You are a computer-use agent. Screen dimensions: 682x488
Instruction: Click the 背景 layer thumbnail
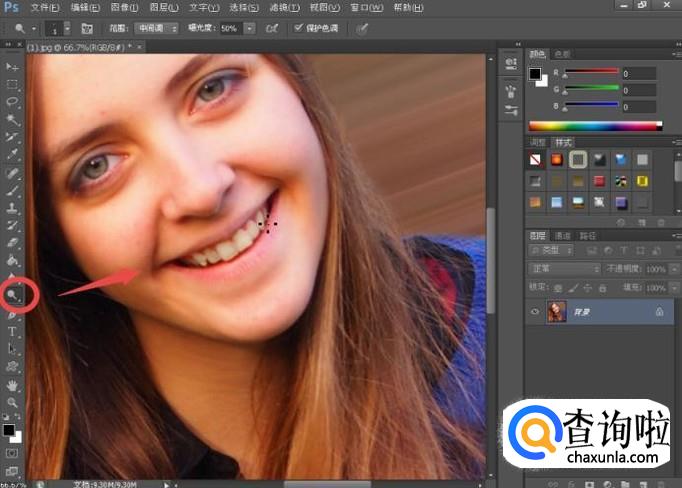click(557, 312)
